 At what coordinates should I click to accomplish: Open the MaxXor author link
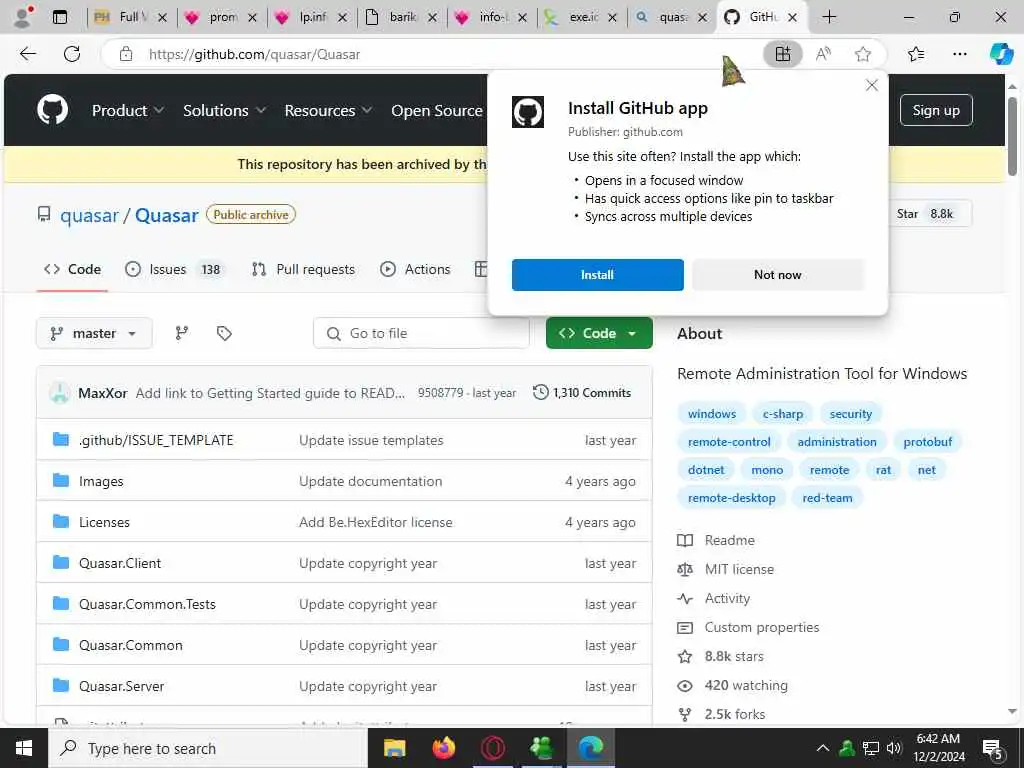[103, 392]
